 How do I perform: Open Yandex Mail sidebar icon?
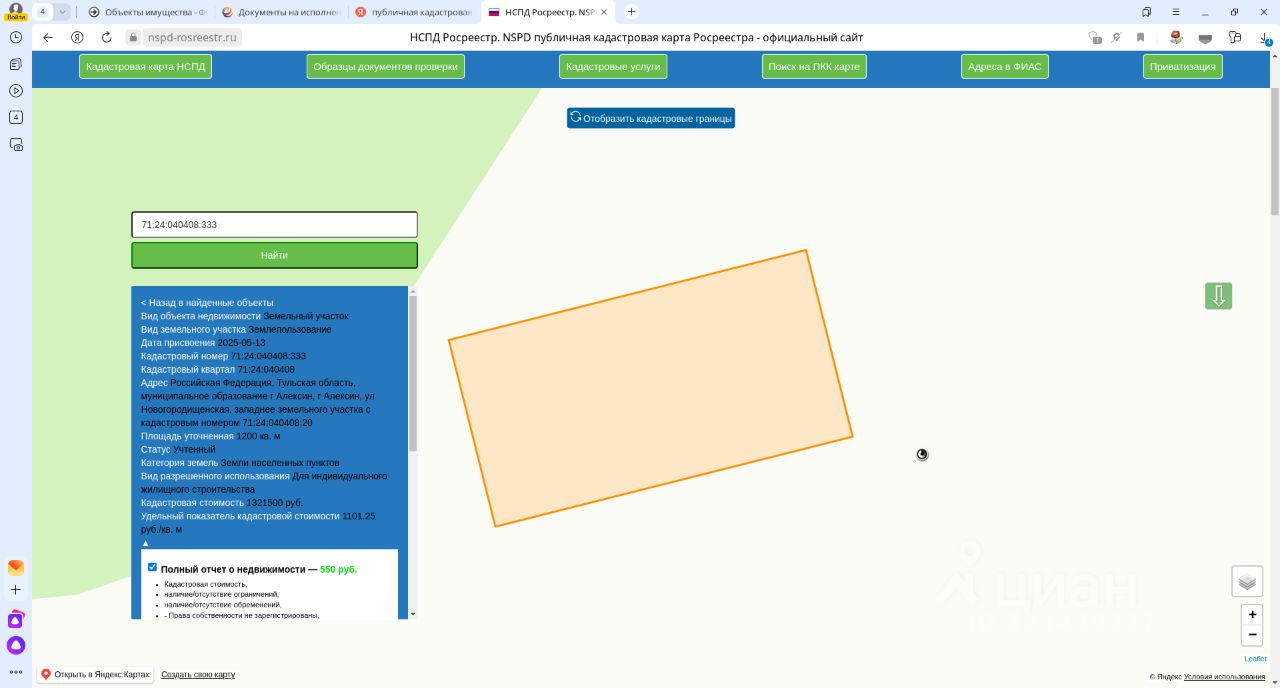[x=15, y=567]
